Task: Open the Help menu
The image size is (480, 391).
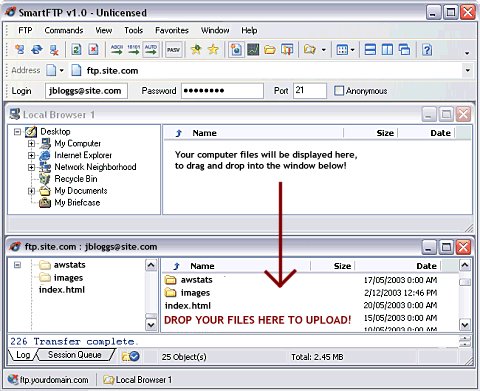Action: (249, 30)
